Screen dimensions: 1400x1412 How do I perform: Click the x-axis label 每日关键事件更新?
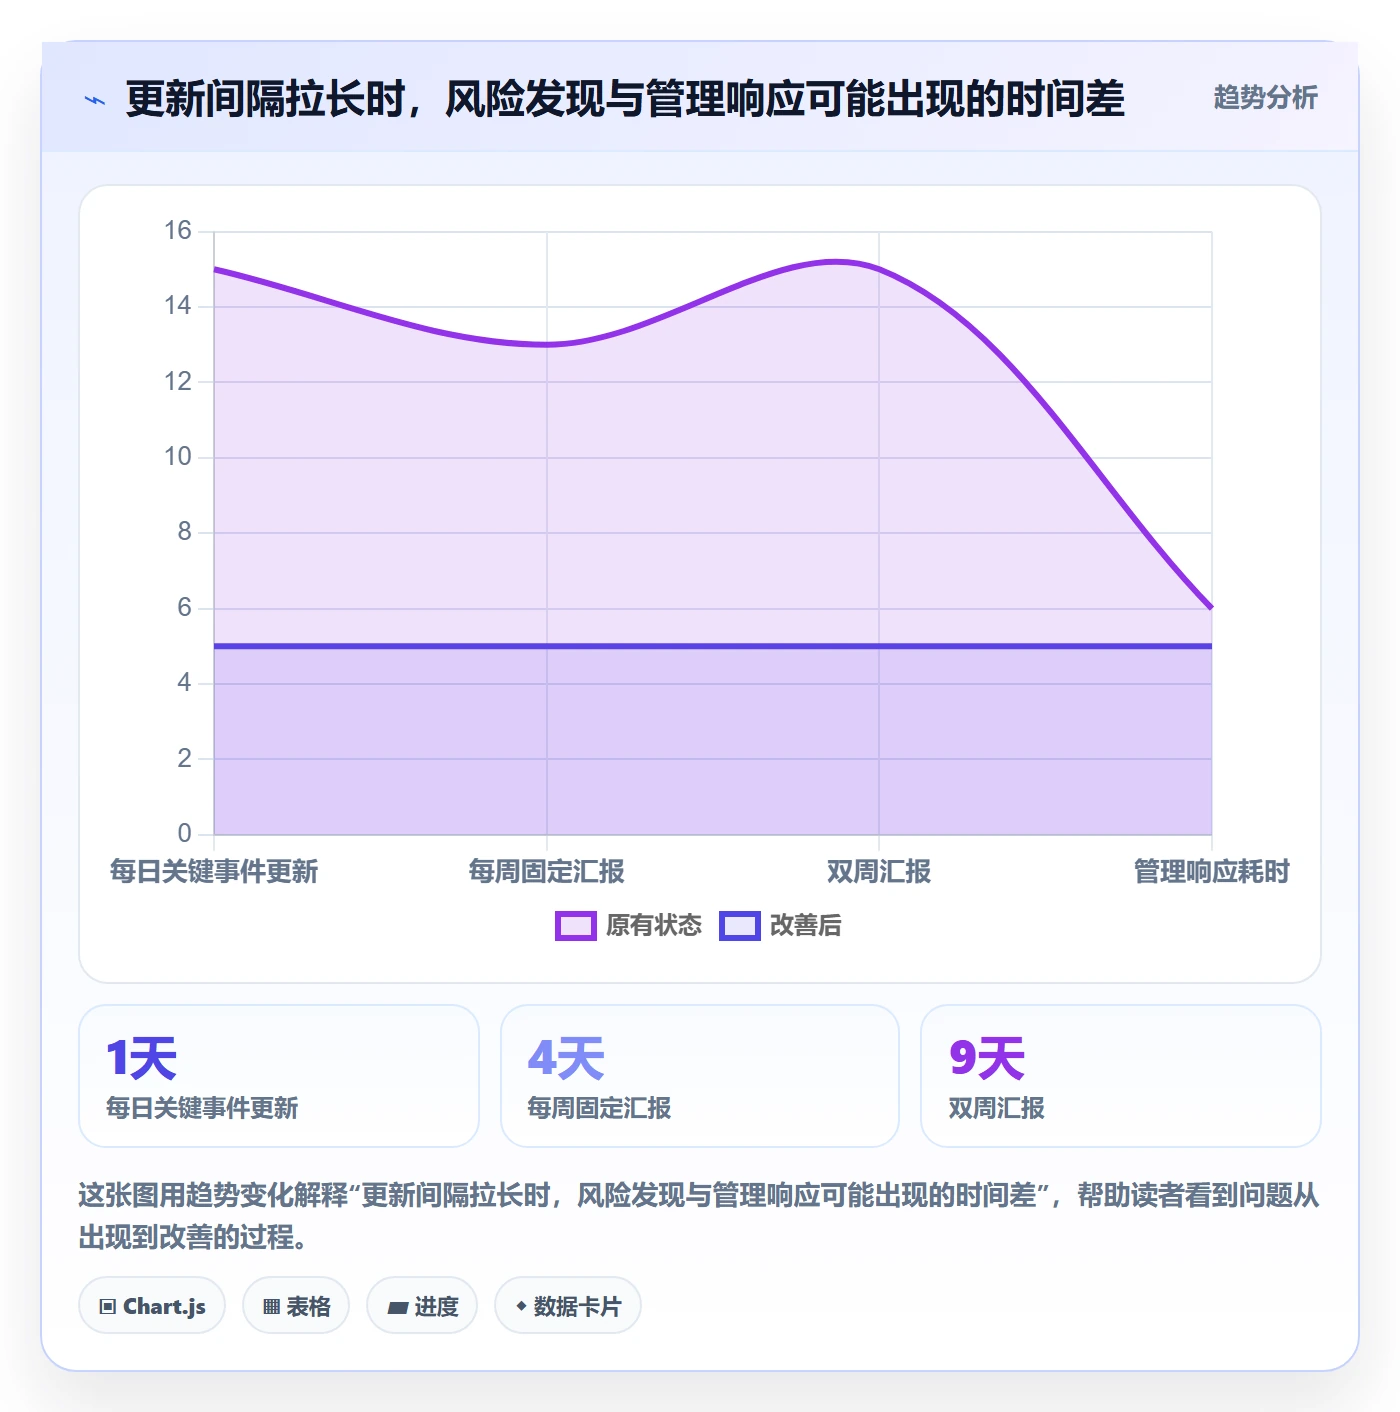(x=214, y=871)
